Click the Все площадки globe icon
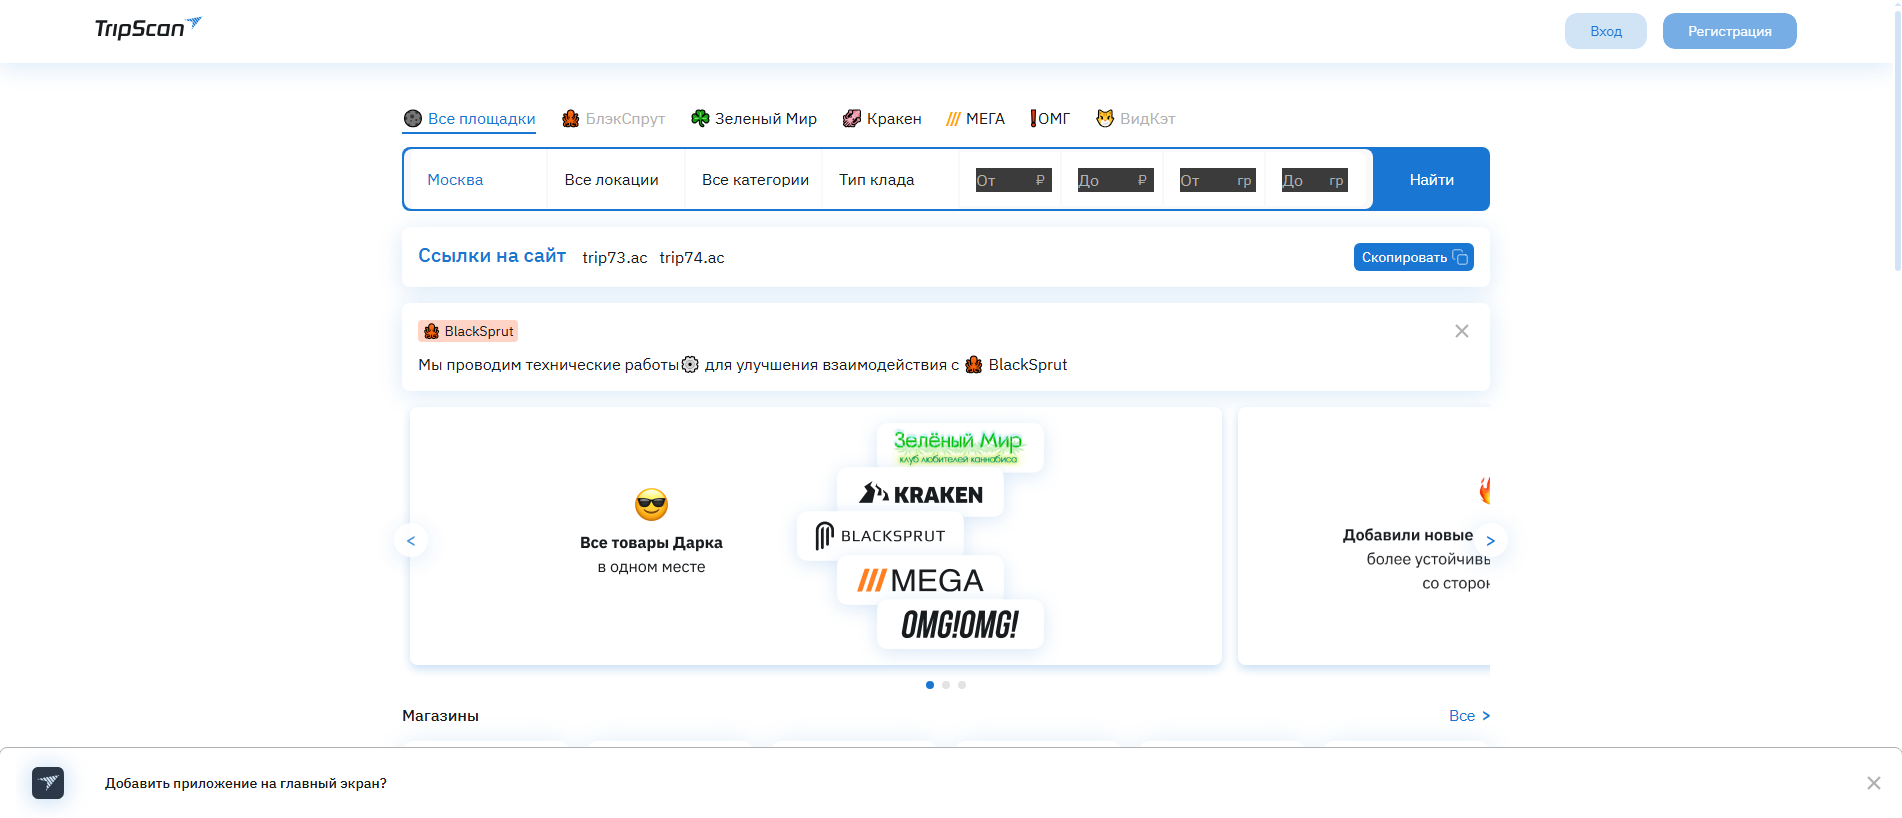Viewport: 1902px width, 818px height. point(413,119)
